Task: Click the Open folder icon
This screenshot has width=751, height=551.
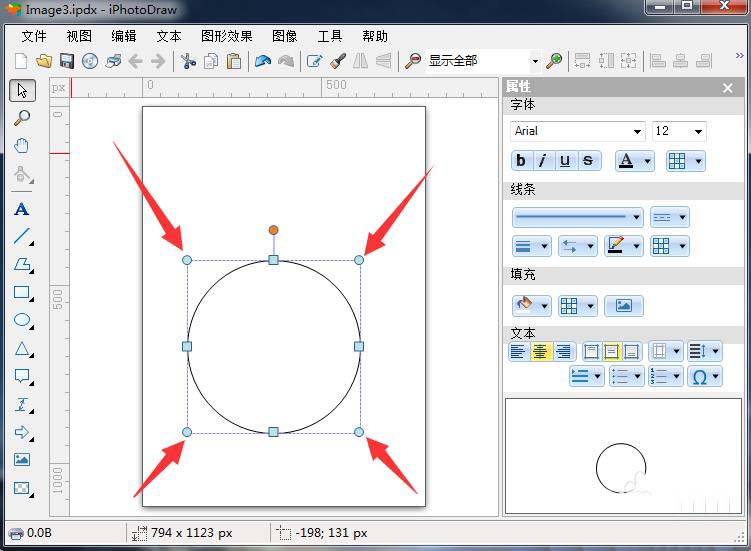Action: coord(44,61)
